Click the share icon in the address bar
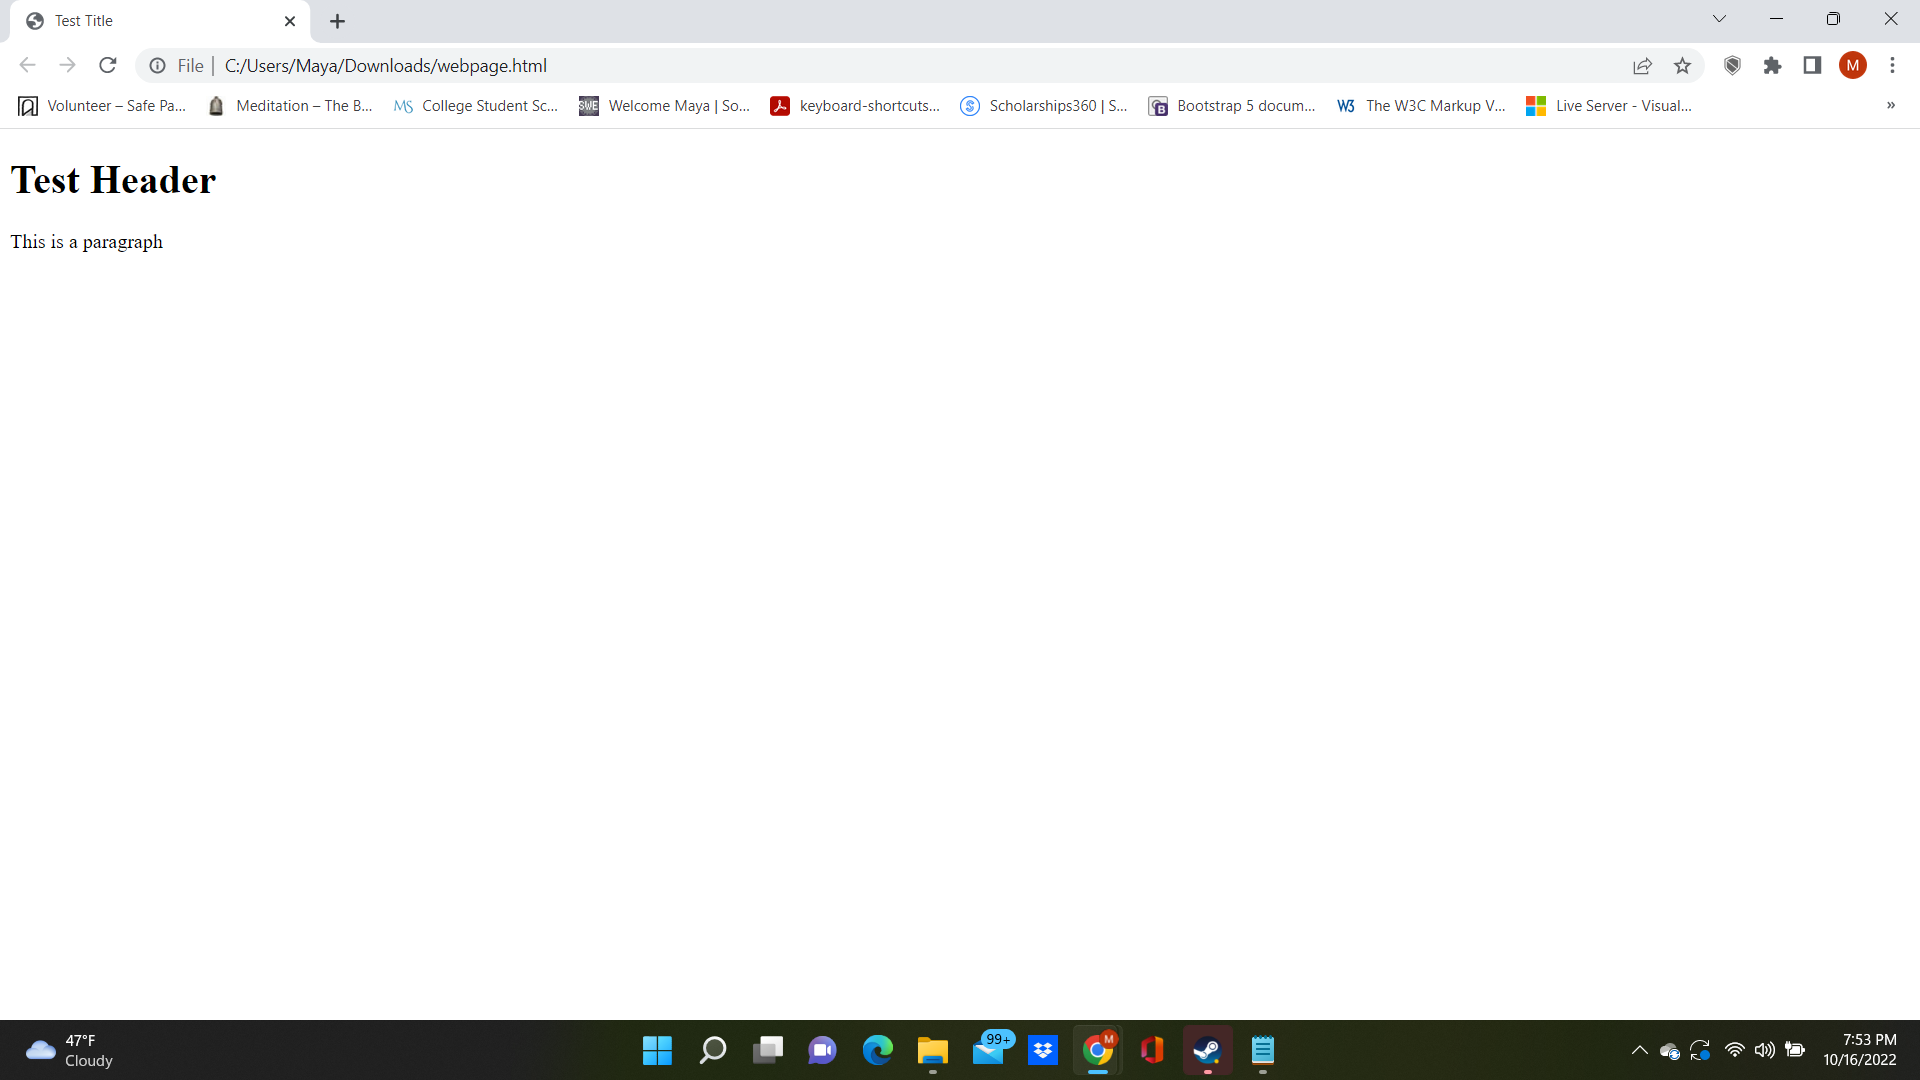1920x1080 pixels. pos(1643,65)
